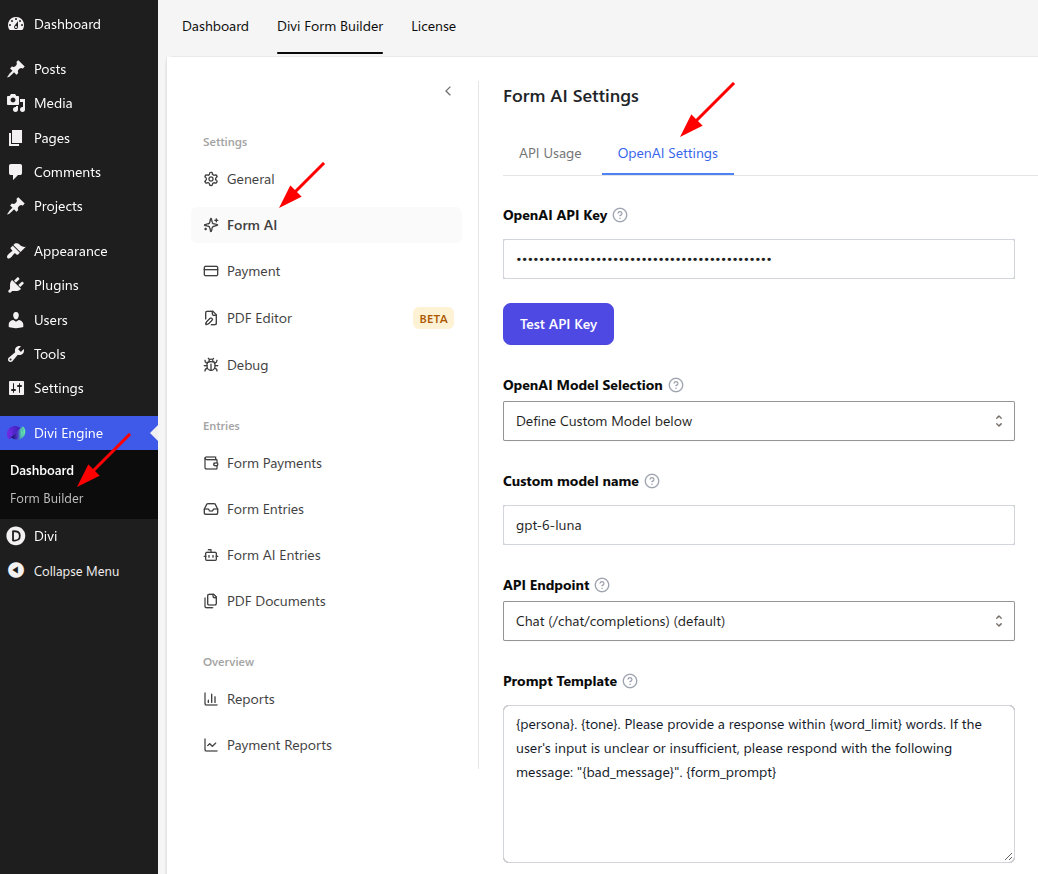The image size is (1038, 874).
Task: Click help icon beside OpenAI Model Selection
Action: tap(675, 385)
